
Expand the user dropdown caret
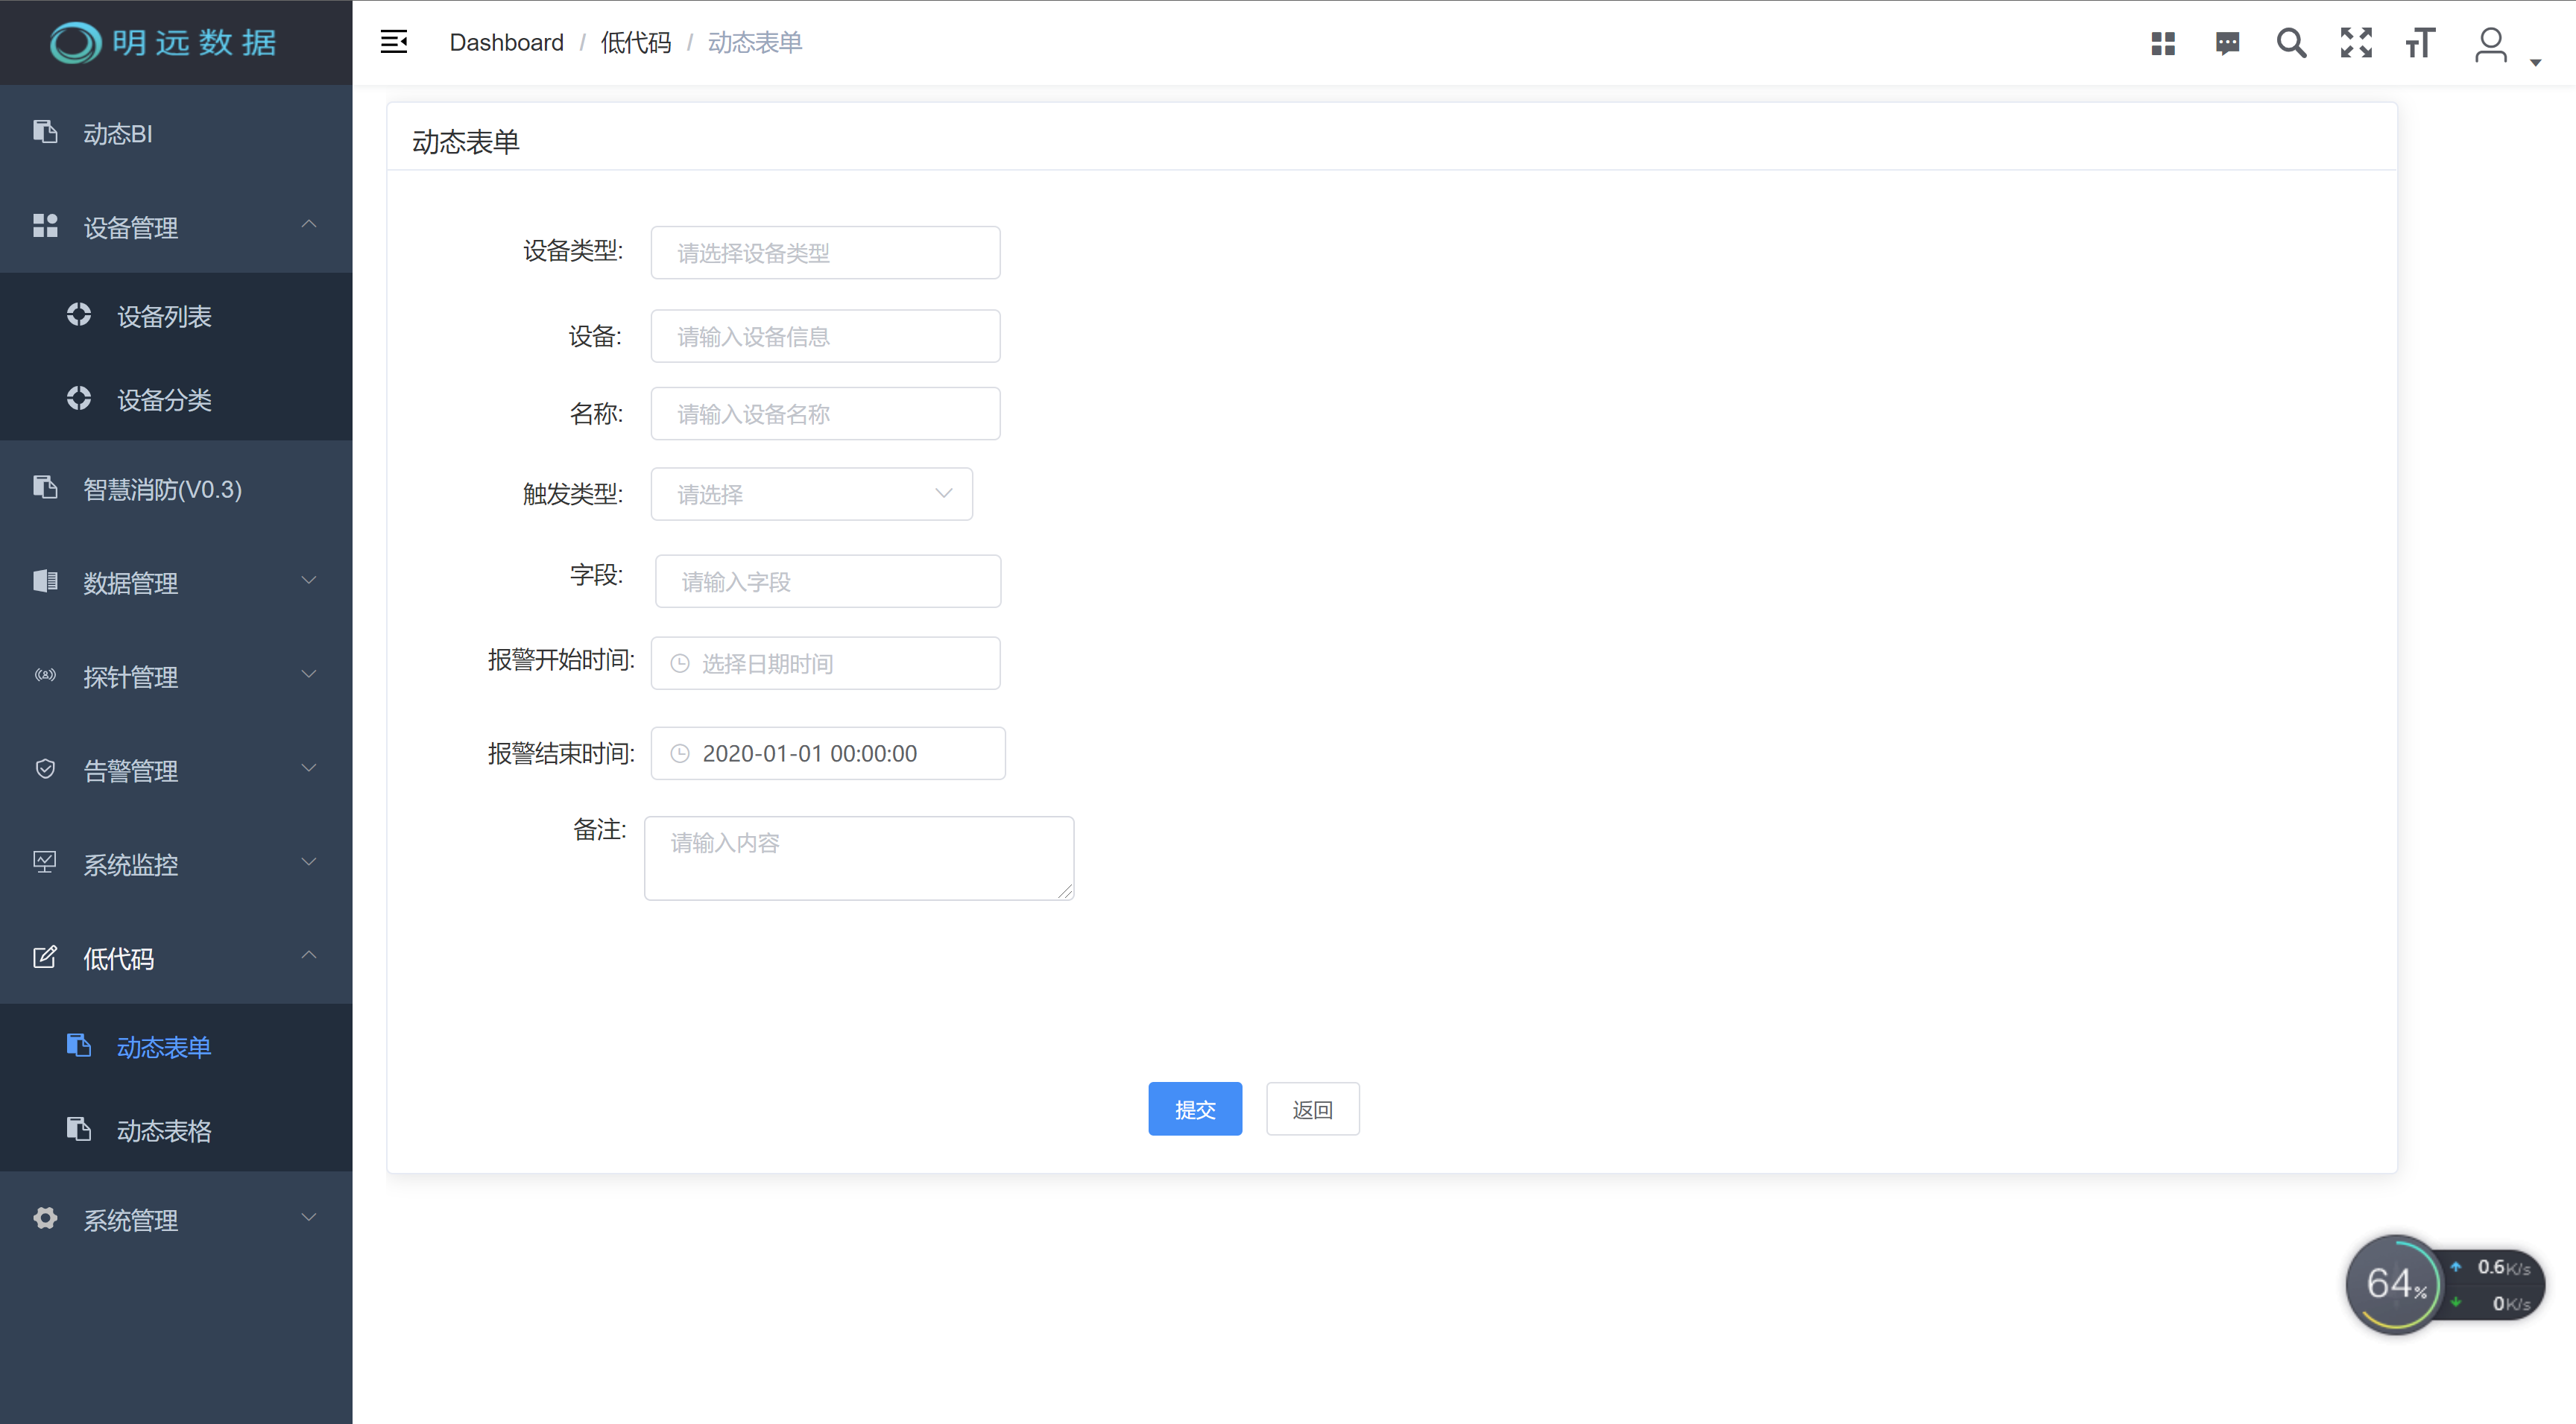click(2535, 62)
